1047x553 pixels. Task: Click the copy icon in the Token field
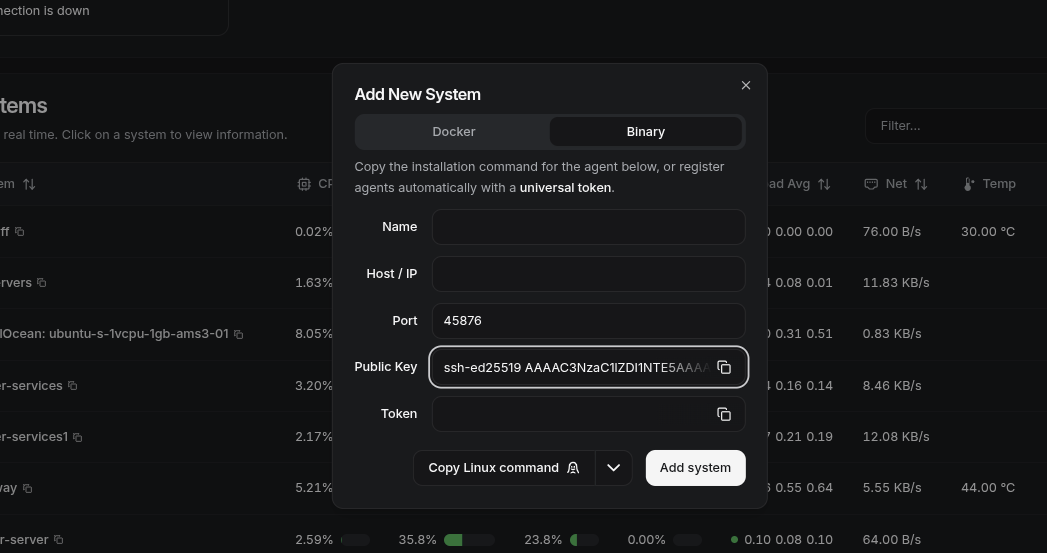(724, 414)
